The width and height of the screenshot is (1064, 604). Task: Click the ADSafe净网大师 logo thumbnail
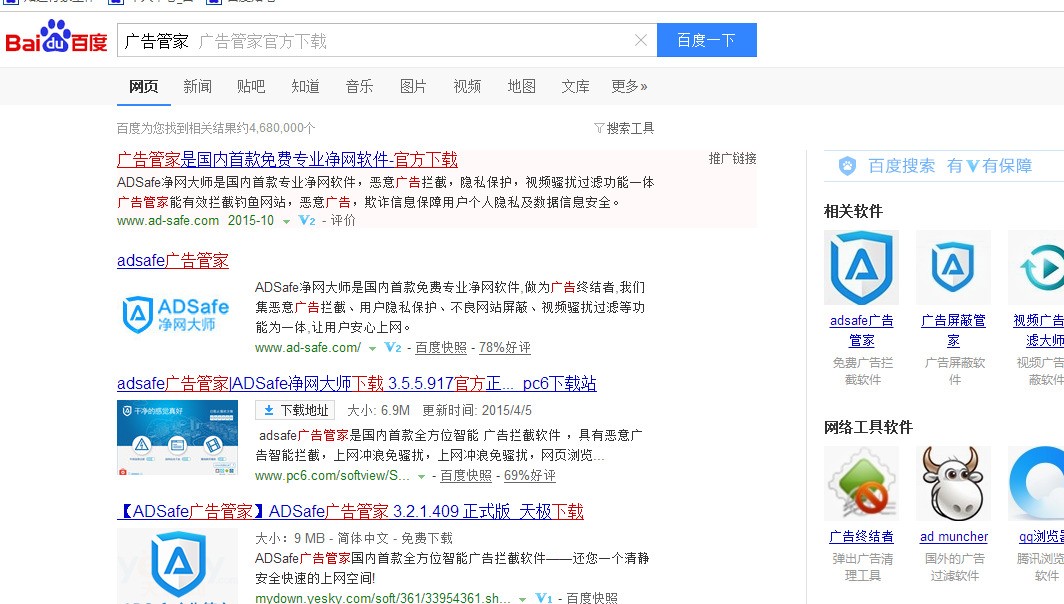(x=176, y=315)
